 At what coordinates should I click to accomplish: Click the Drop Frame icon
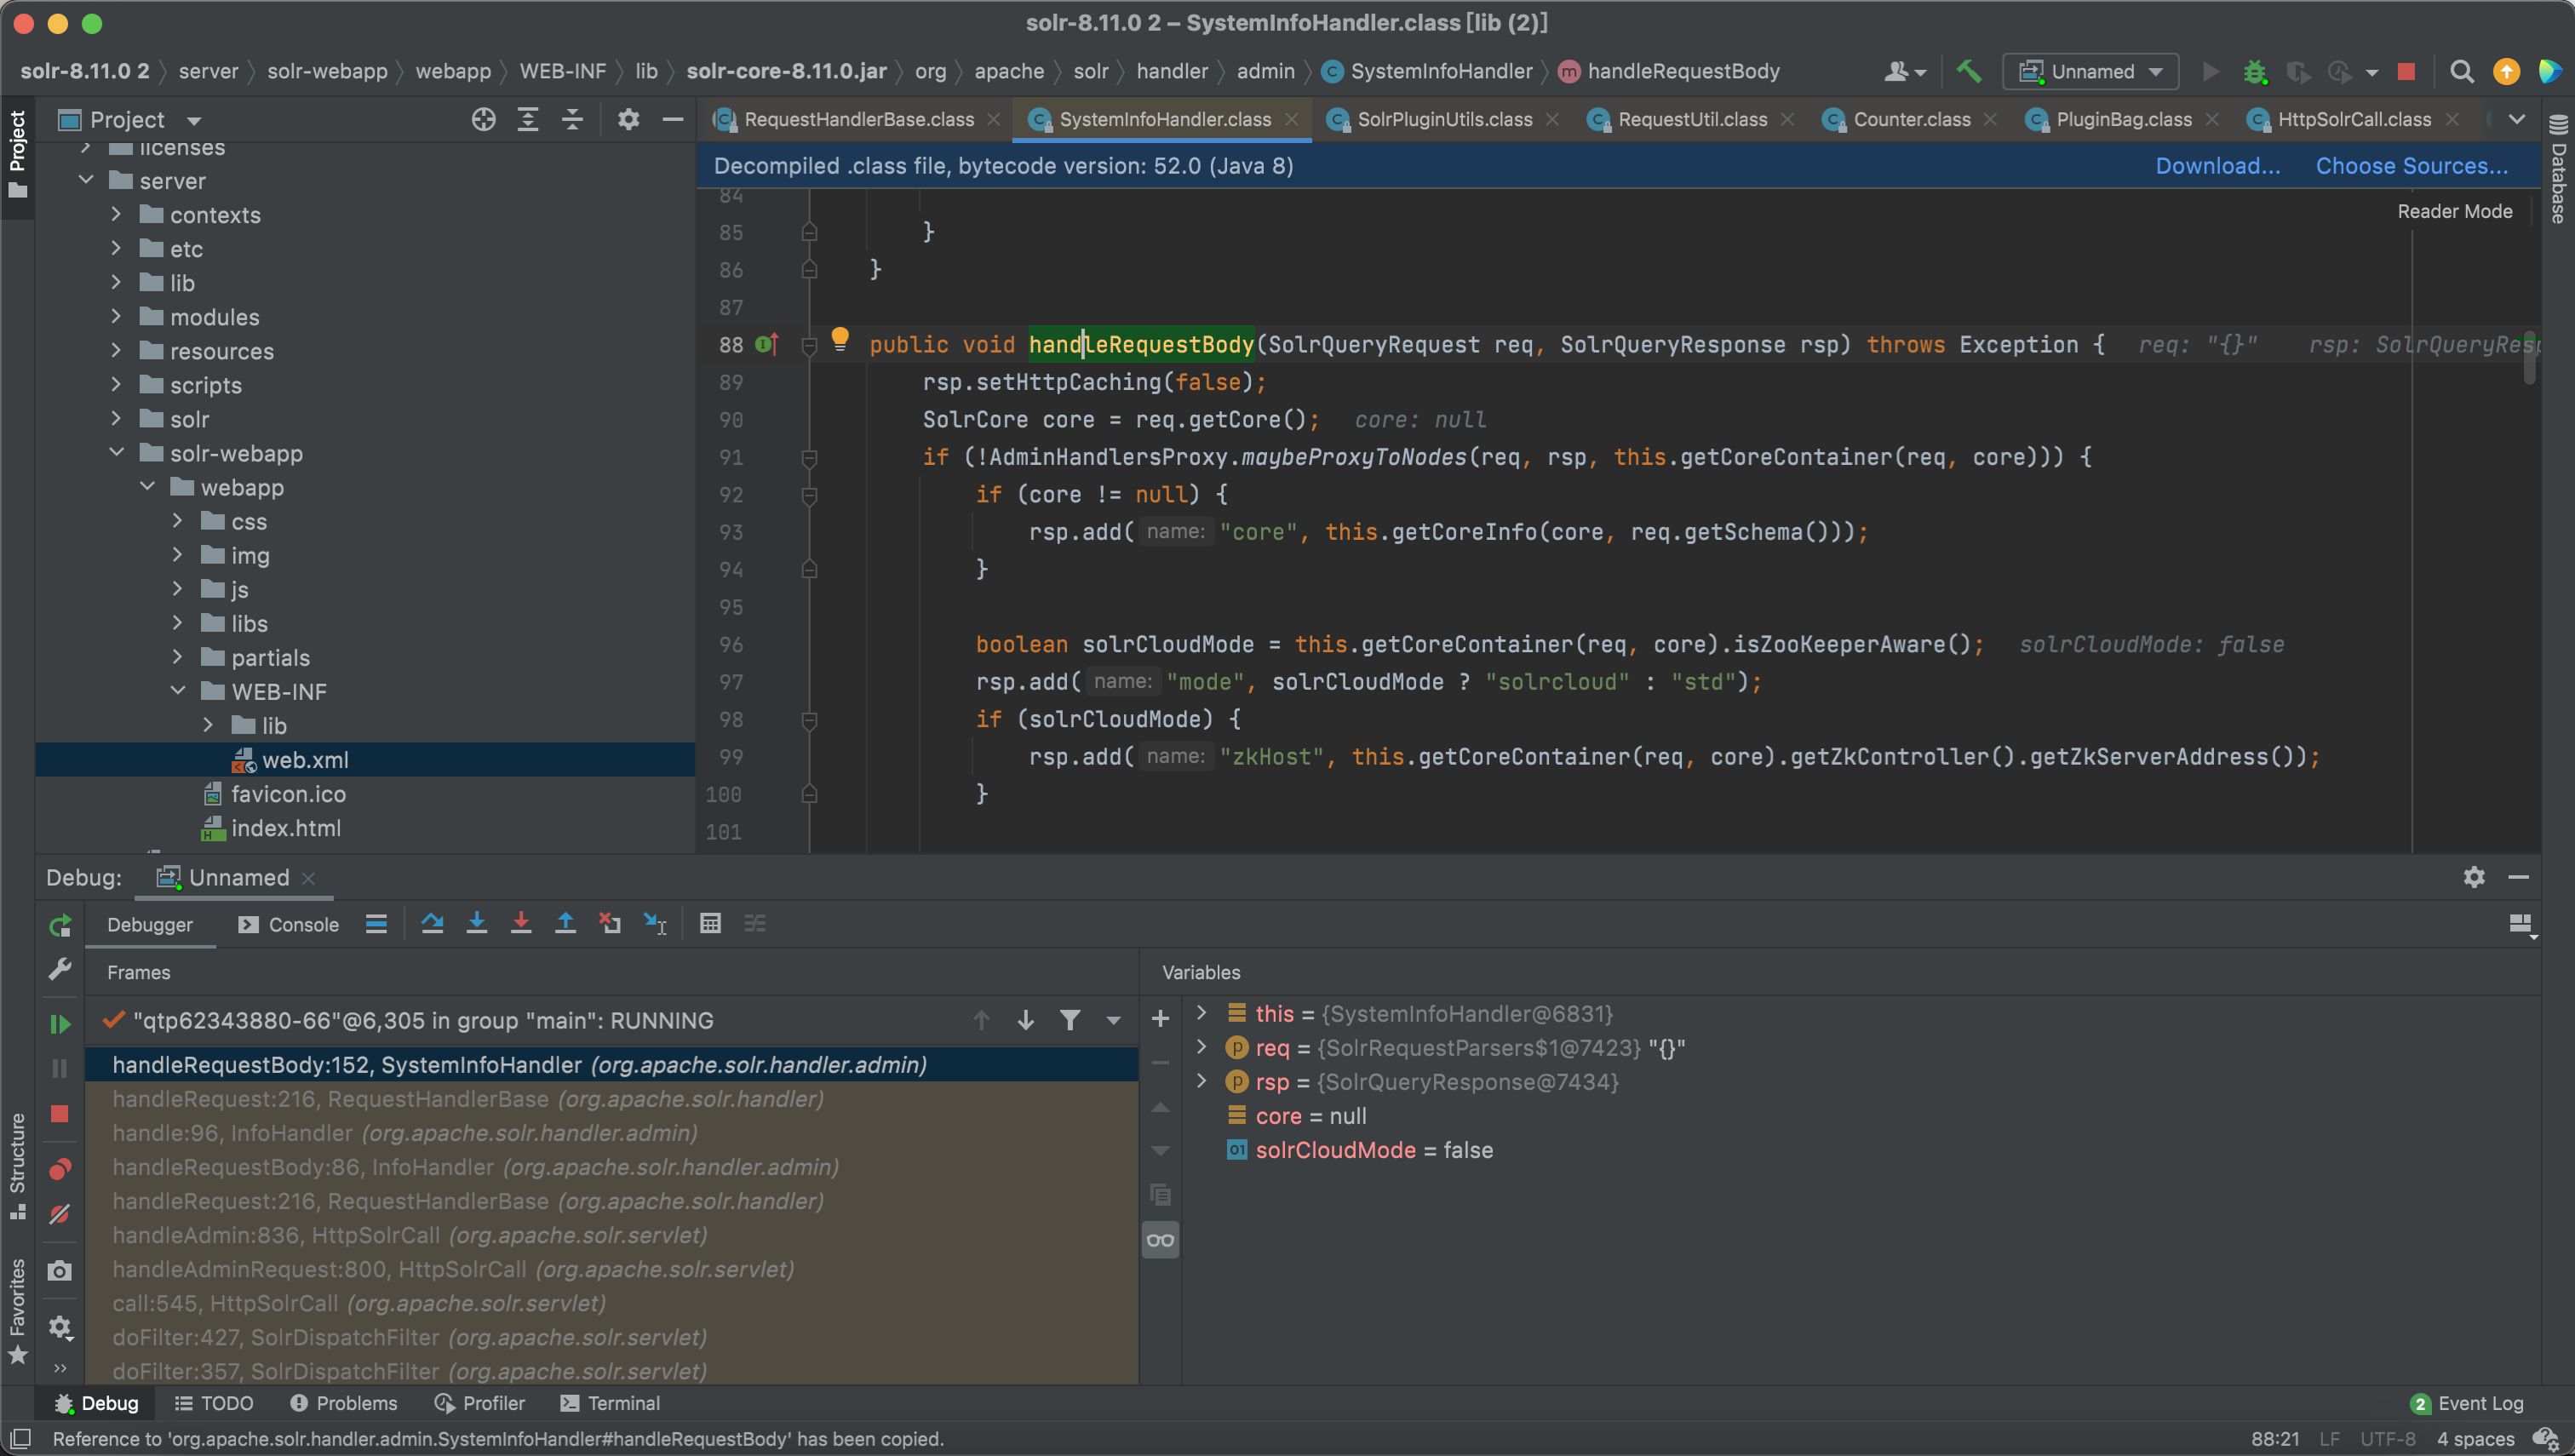(x=609, y=923)
